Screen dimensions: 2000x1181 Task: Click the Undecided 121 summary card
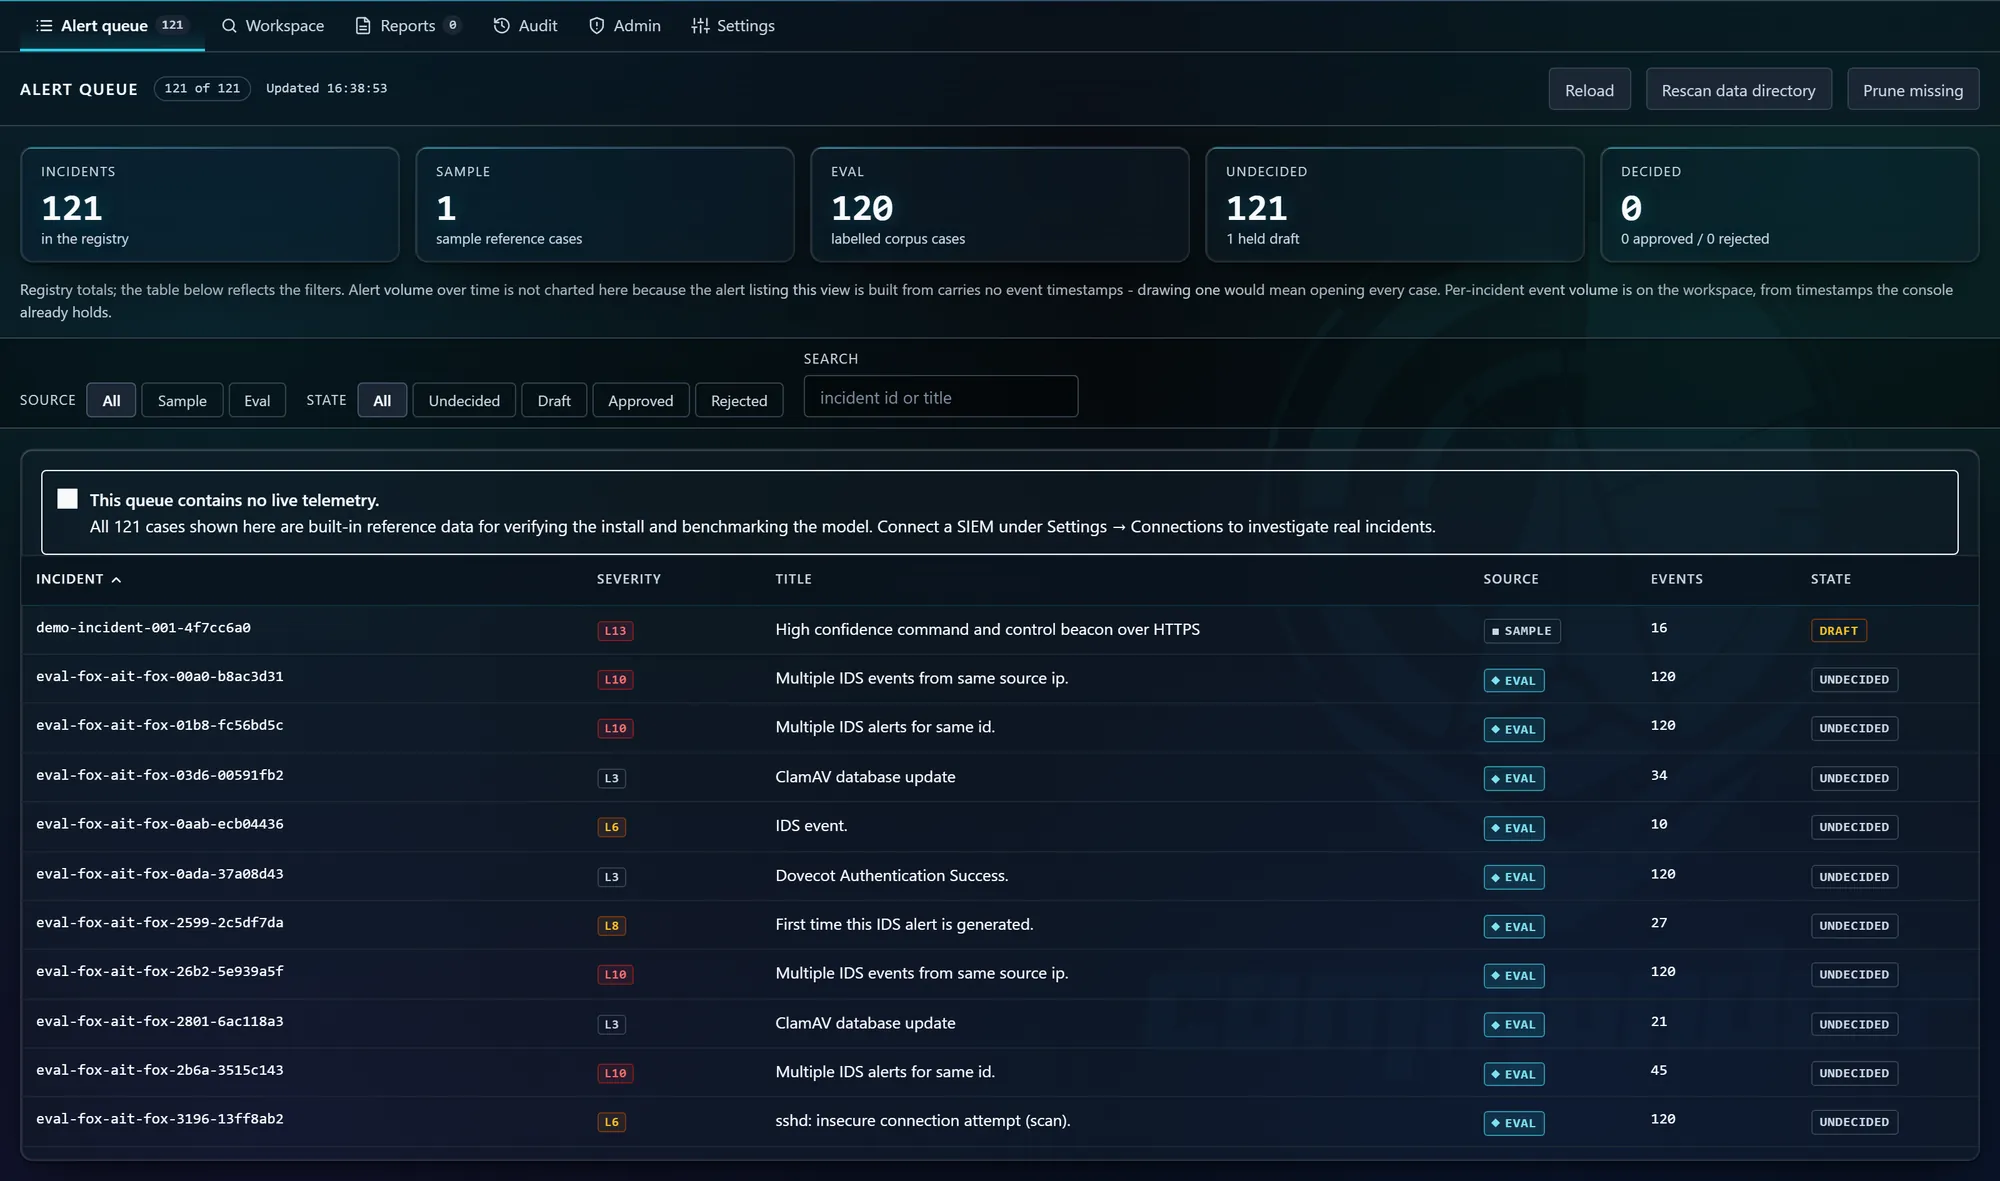click(1395, 205)
